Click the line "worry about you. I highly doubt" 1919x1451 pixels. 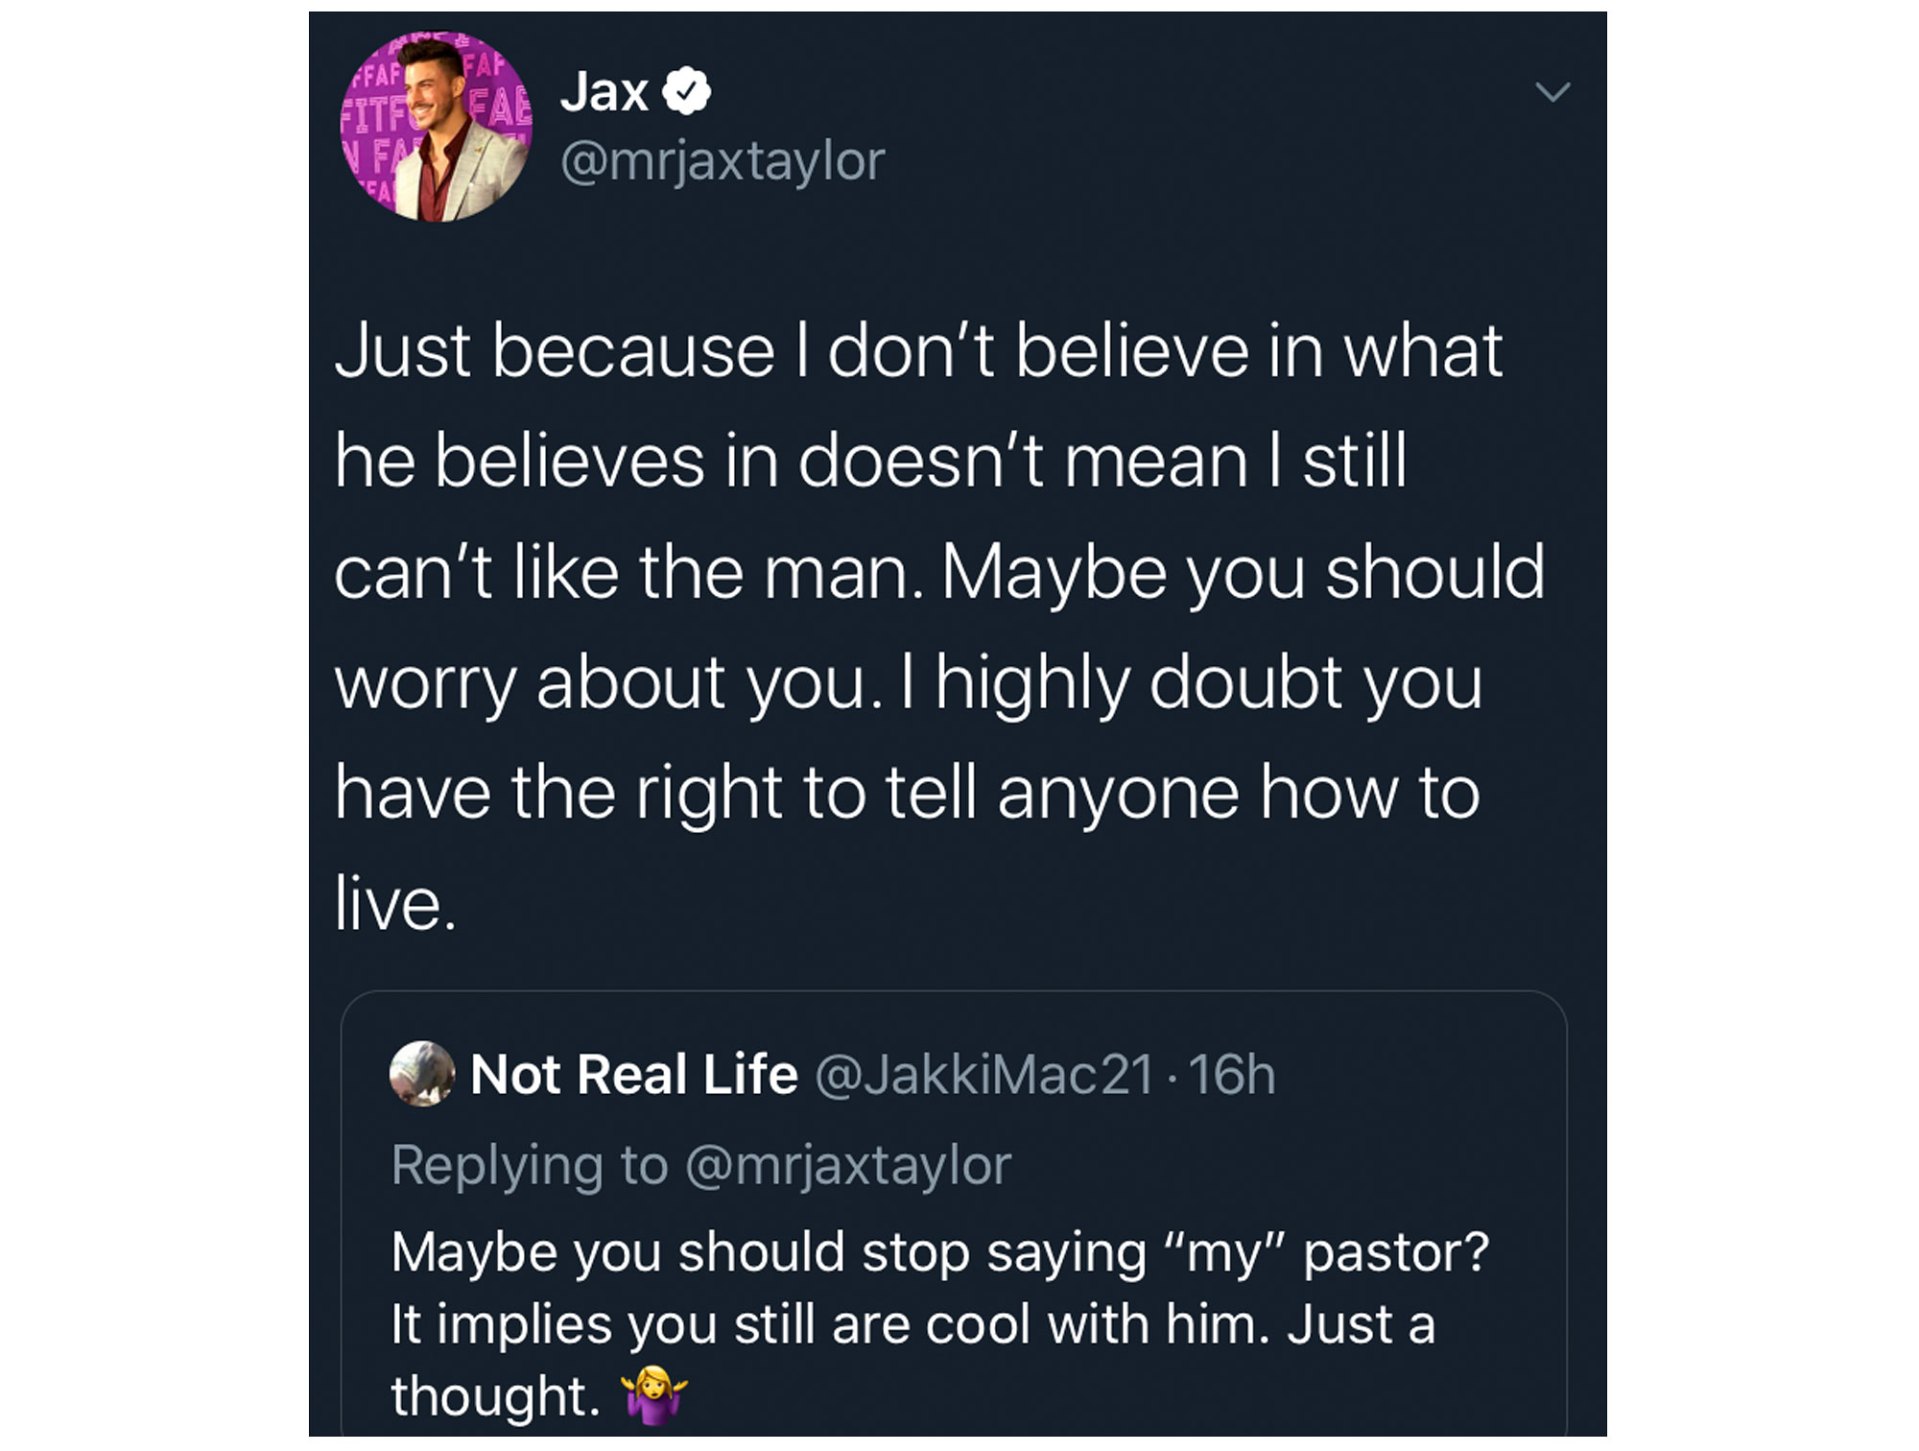(908, 683)
